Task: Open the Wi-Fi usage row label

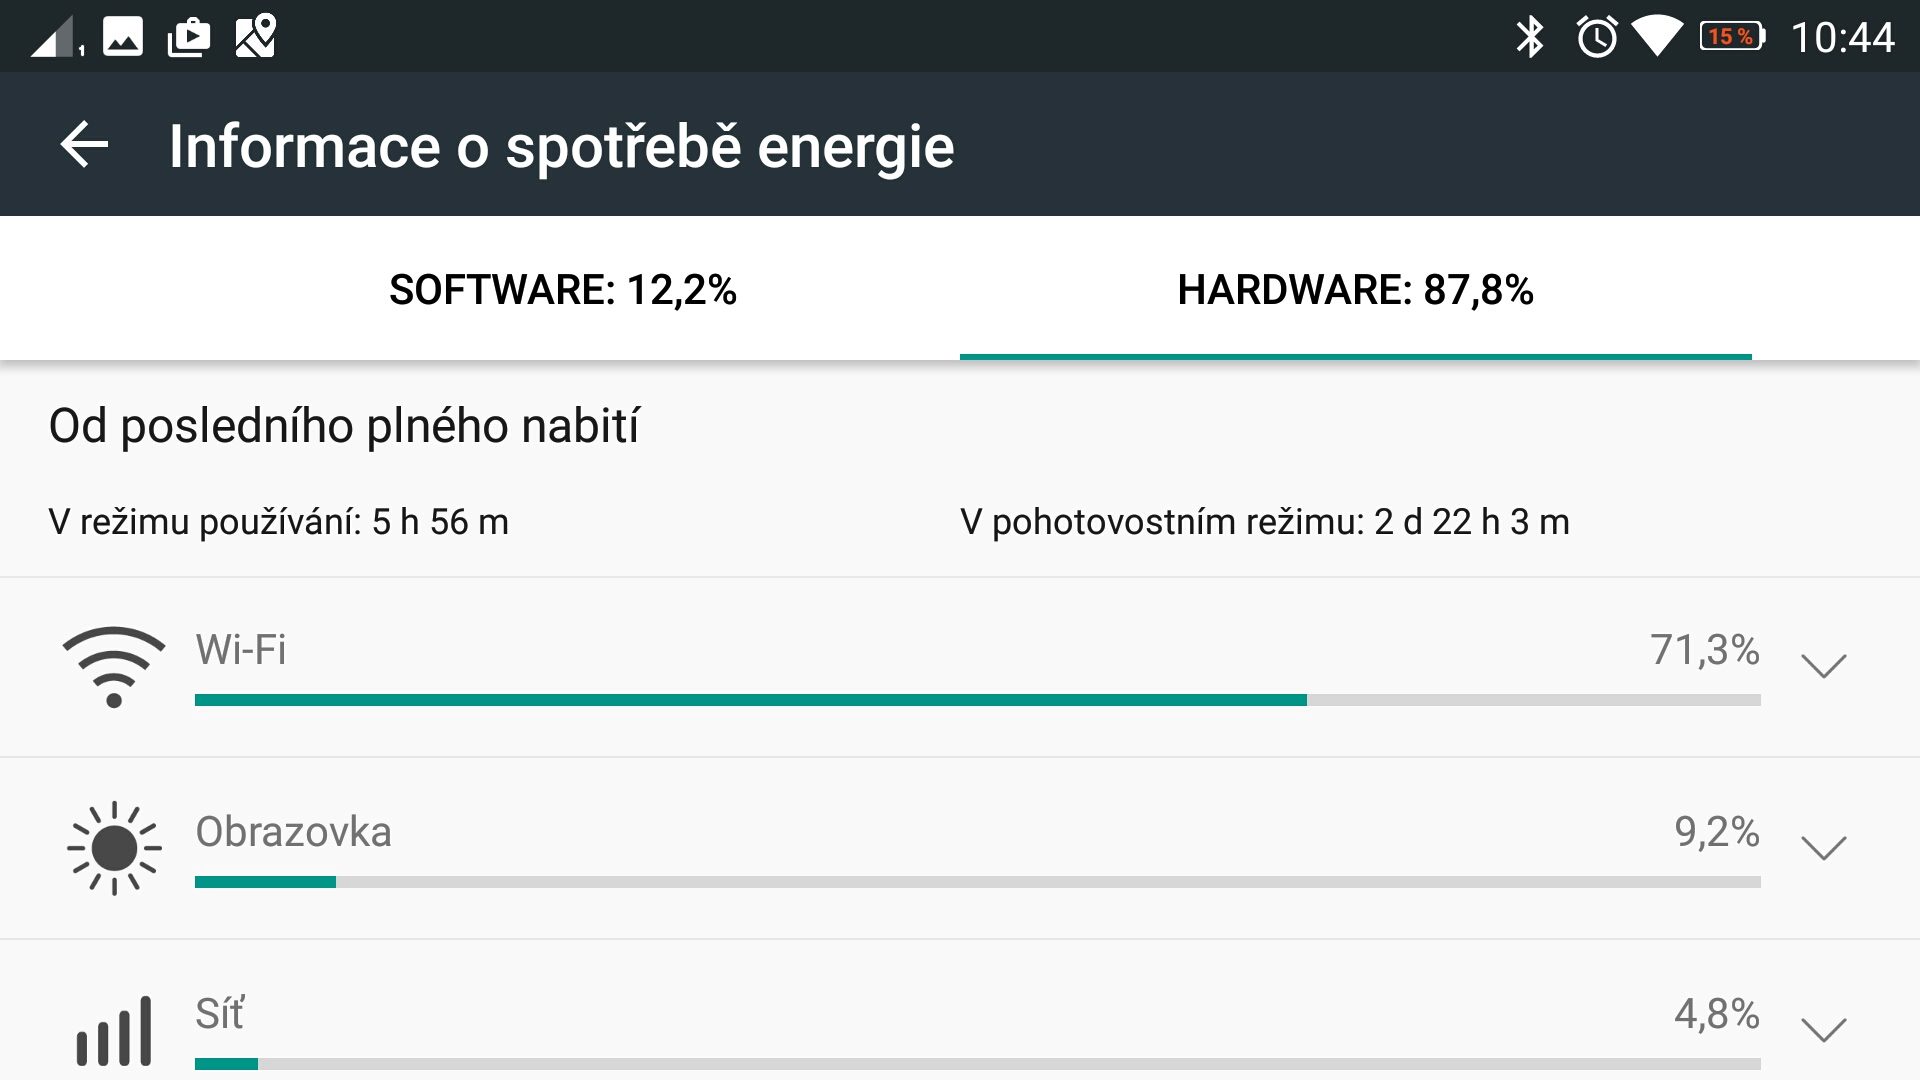Action: tap(241, 650)
